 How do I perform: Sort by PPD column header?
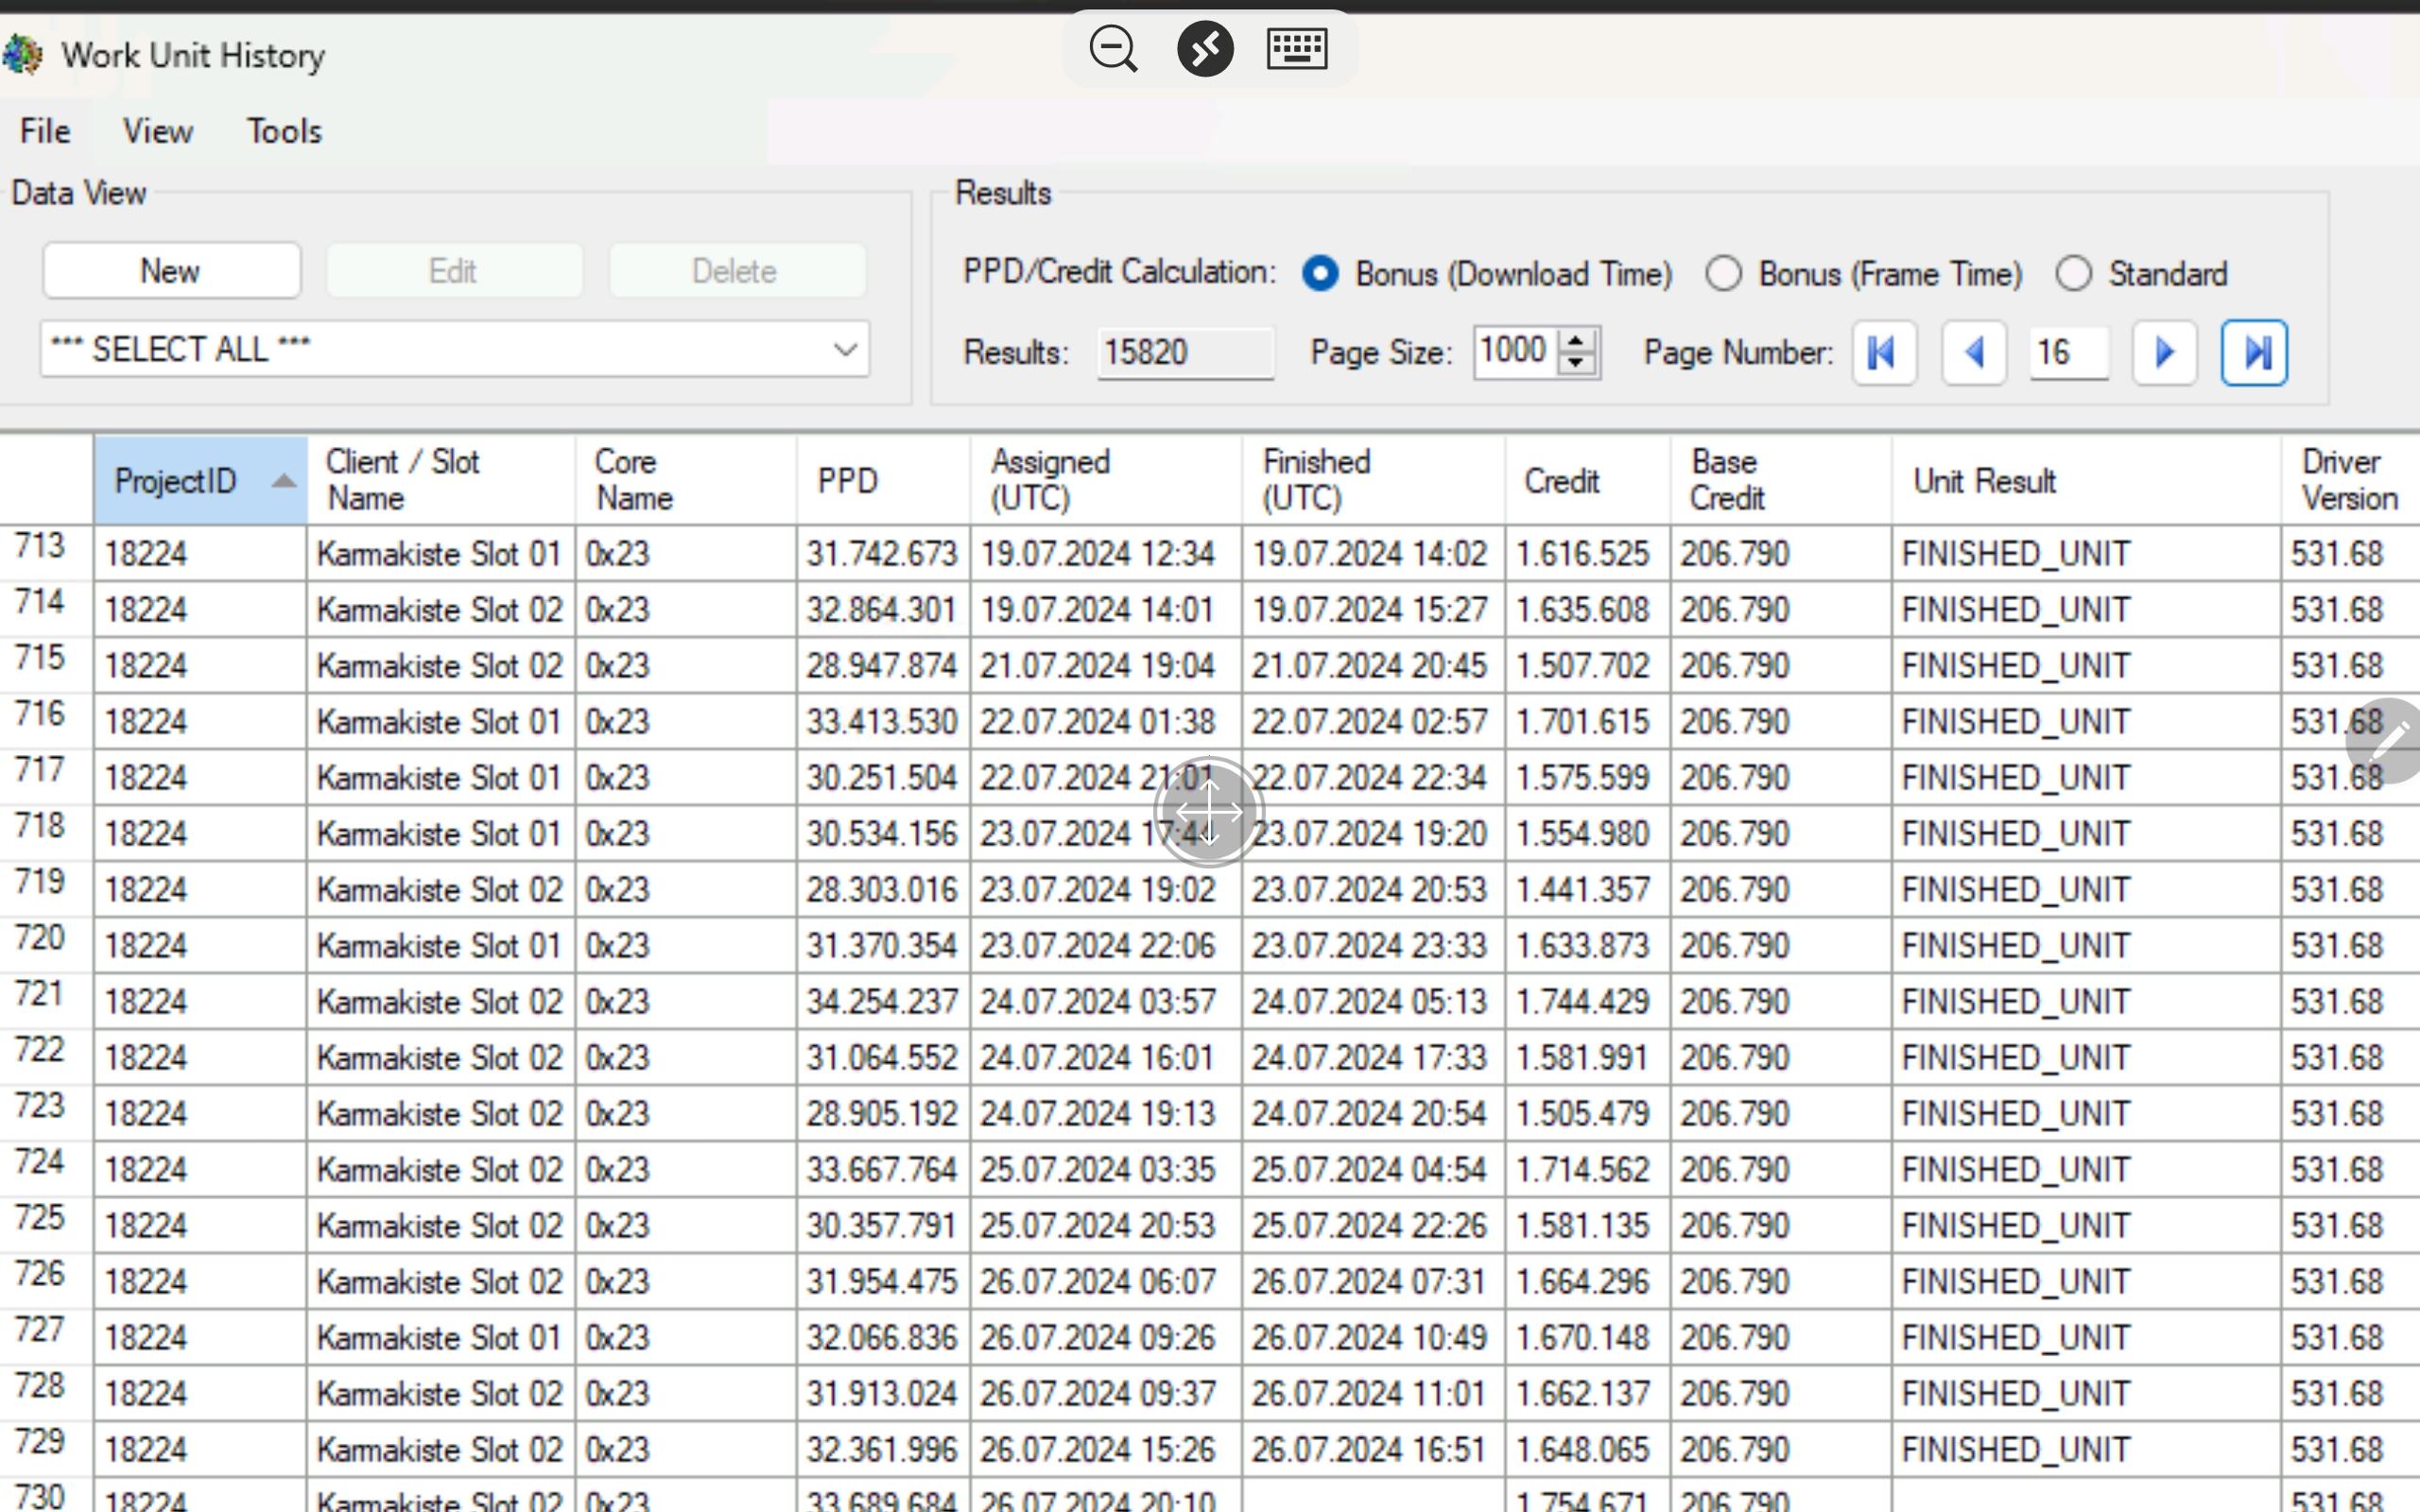(x=883, y=480)
